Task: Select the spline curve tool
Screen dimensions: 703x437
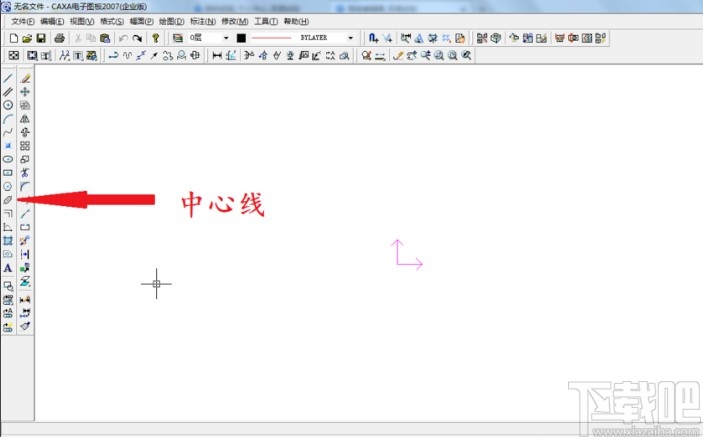Action: tap(8, 132)
